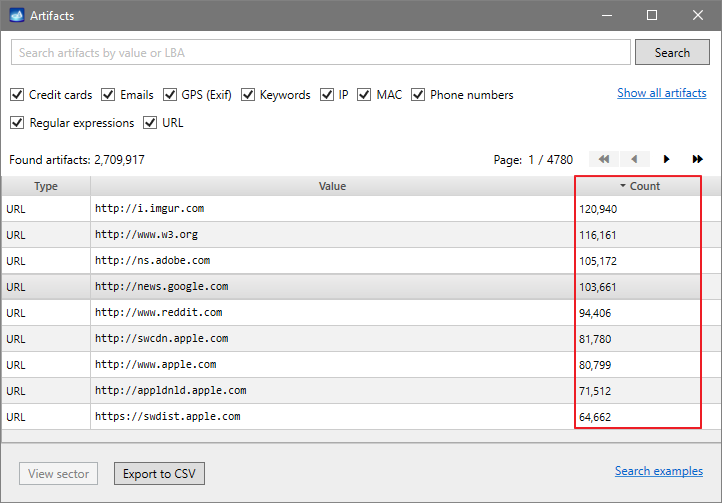Go to the next page of results
Viewport: 722px width, 503px height.
coord(666,159)
